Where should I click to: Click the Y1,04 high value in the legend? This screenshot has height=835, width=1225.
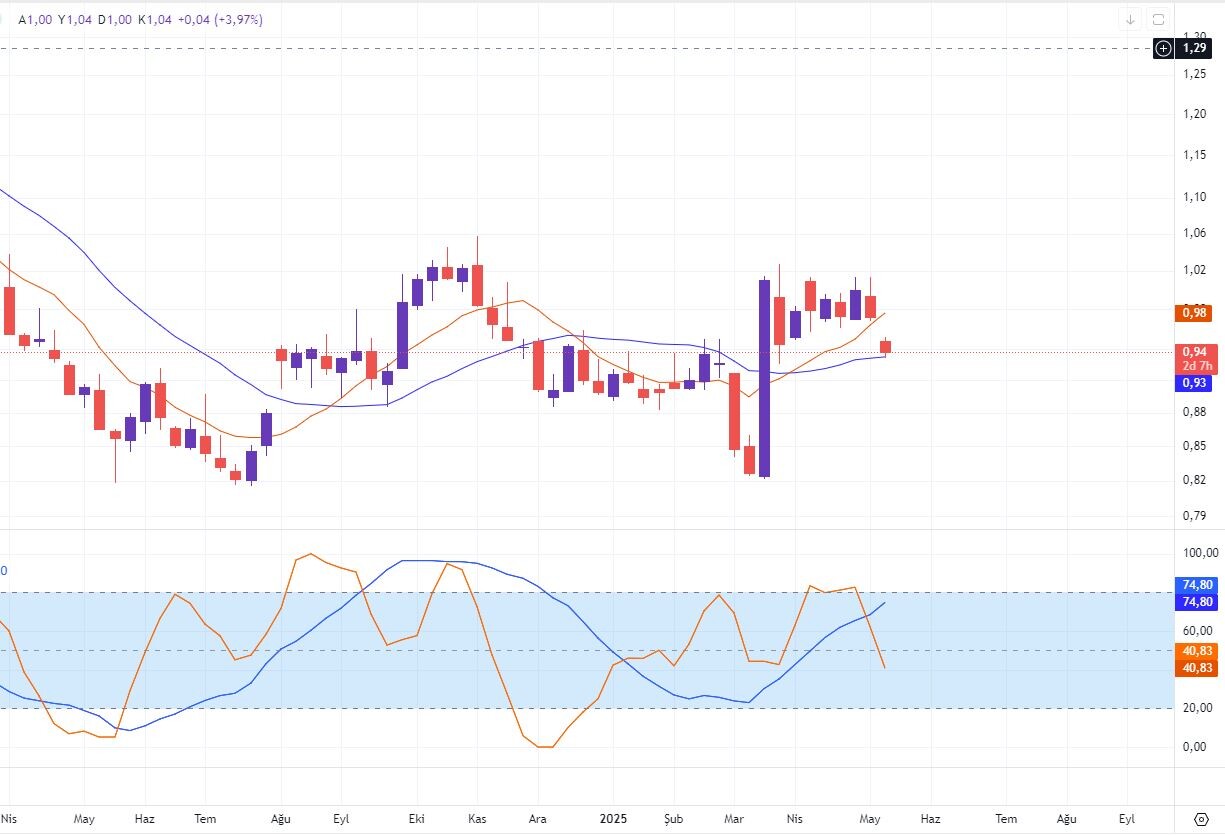76,19
